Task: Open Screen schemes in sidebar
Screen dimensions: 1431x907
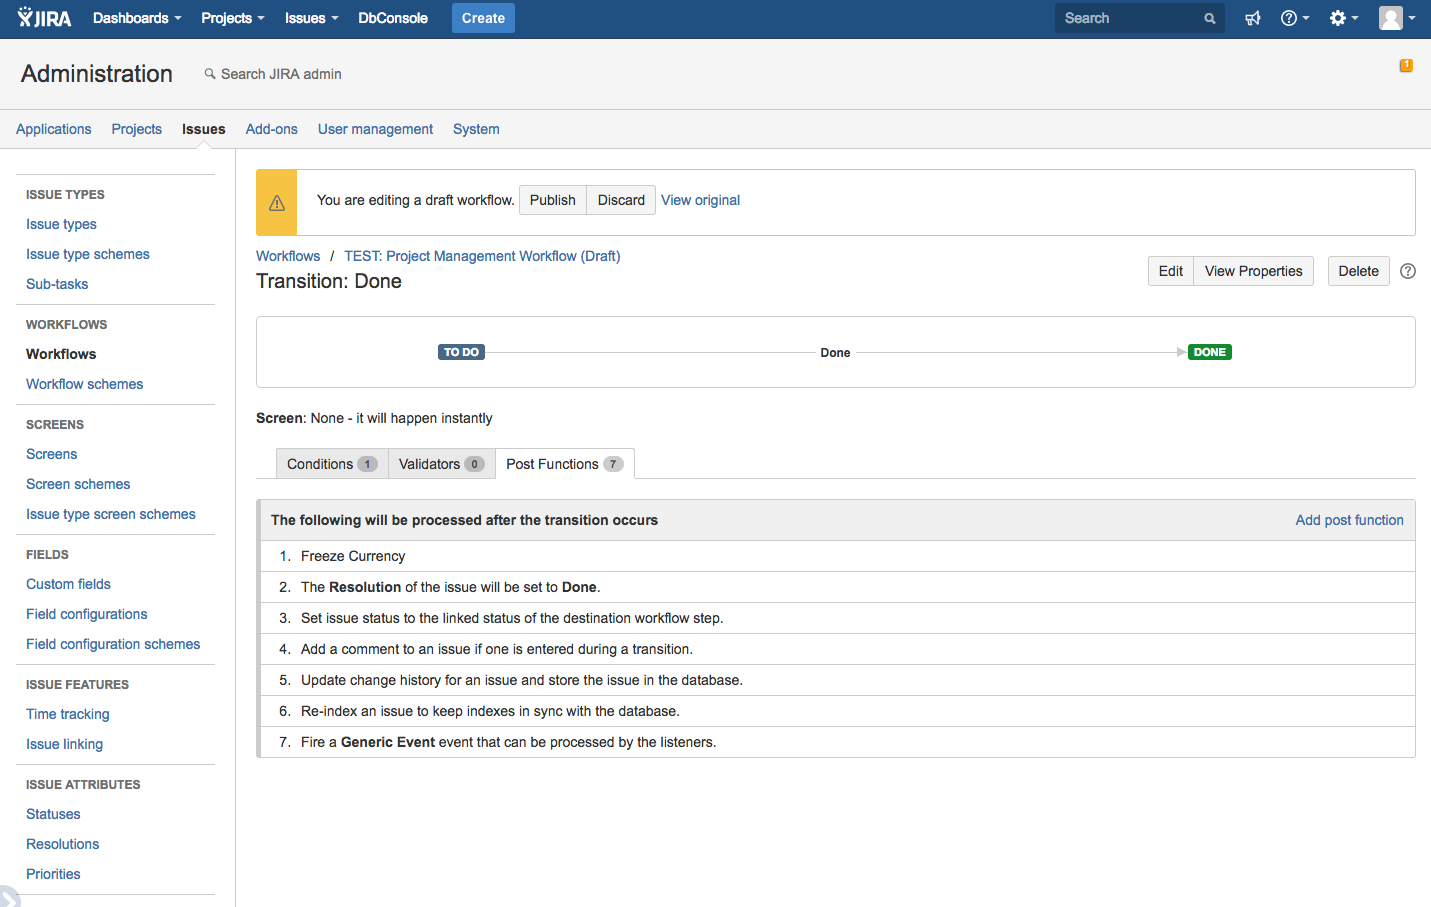Action: click(x=78, y=484)
